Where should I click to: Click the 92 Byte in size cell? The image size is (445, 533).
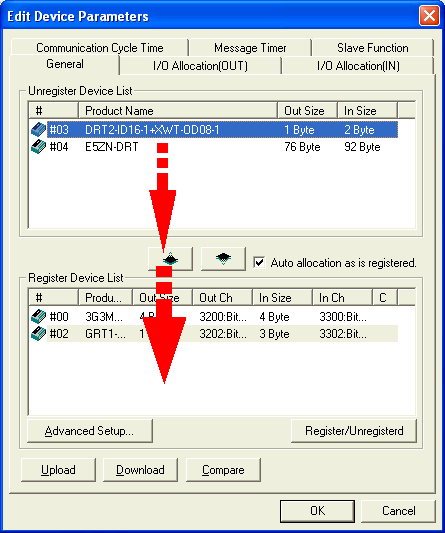(x=362, y=147)
